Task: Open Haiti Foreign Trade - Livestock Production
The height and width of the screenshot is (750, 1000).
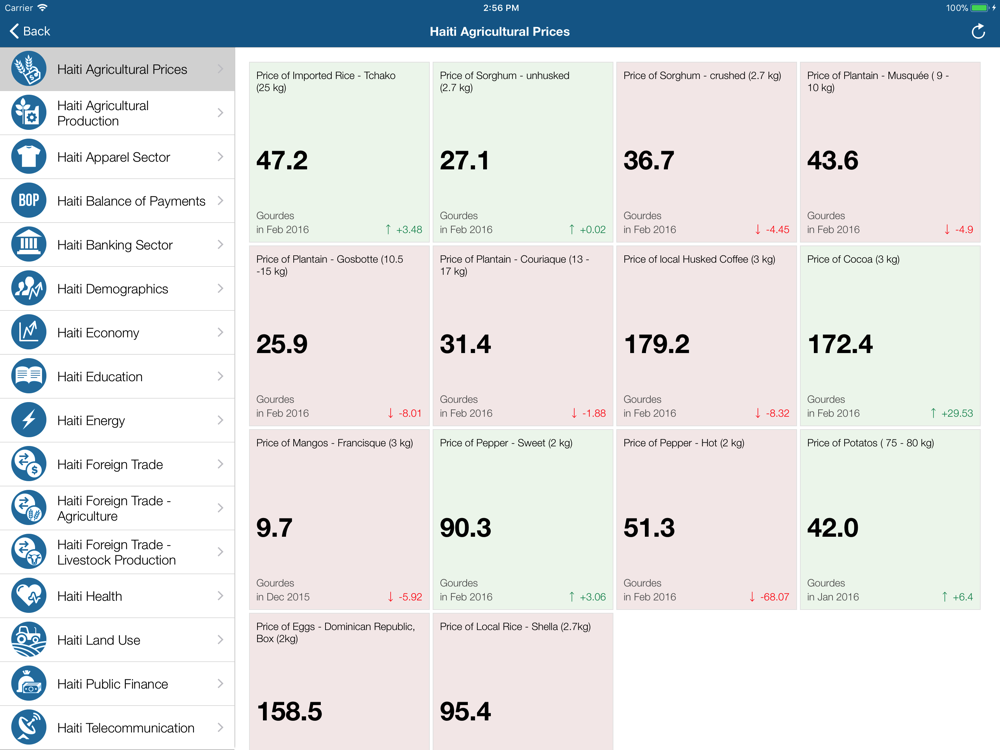Action: (x=118, y=552)
